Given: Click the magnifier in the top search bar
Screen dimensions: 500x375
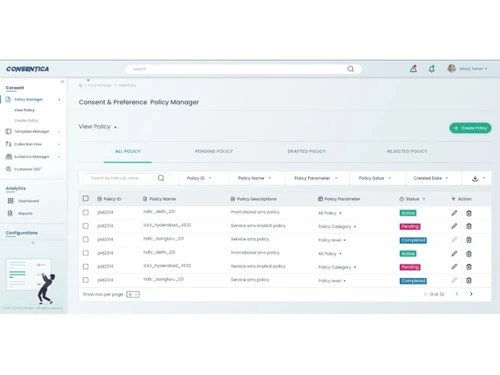Looking at the screenshot, I should (x=351, y=69).
